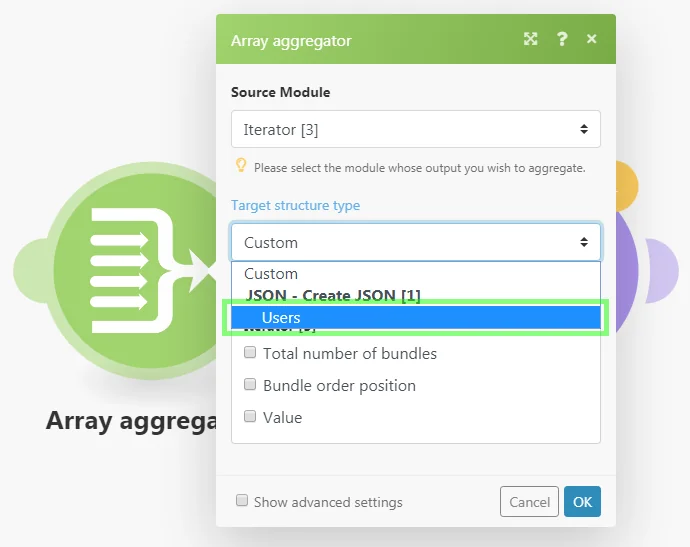Click the expand dialog icon in header
The image size is (690, 547).
[530, 39]
